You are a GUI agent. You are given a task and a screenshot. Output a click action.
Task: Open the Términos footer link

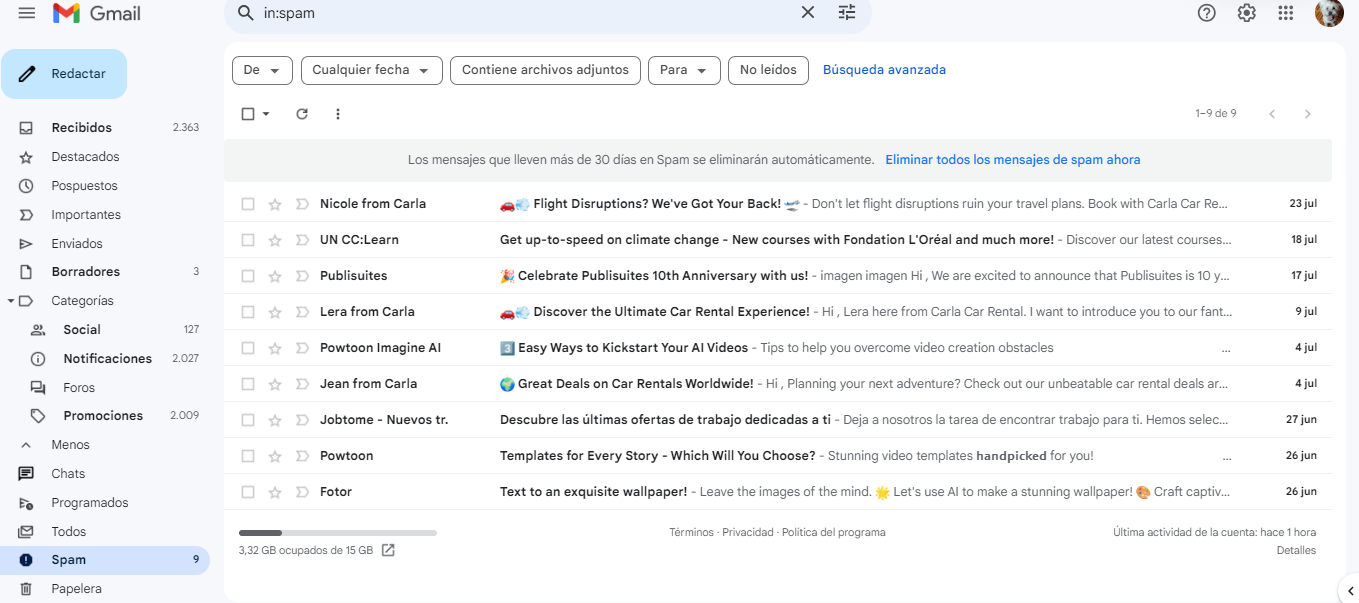click(691, 533)
